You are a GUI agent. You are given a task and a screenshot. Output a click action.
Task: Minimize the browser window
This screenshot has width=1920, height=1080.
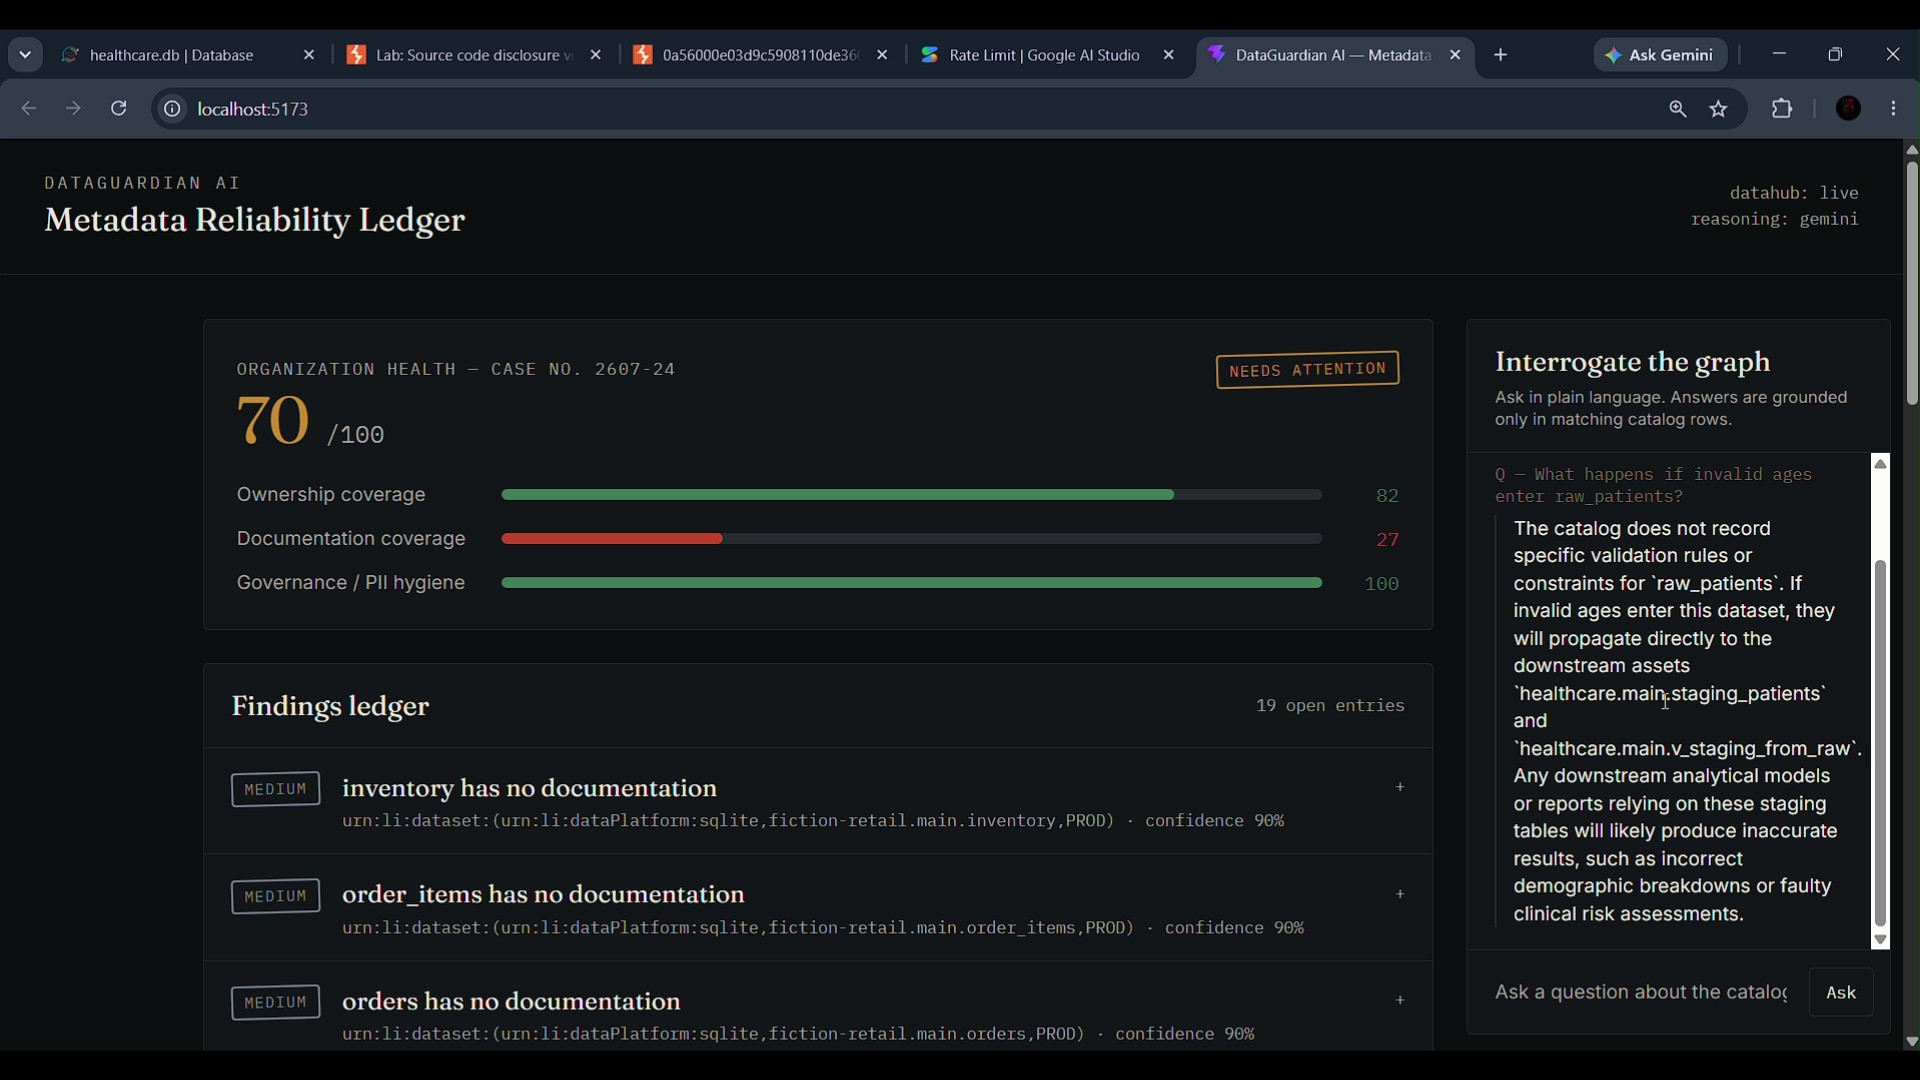1779,55
